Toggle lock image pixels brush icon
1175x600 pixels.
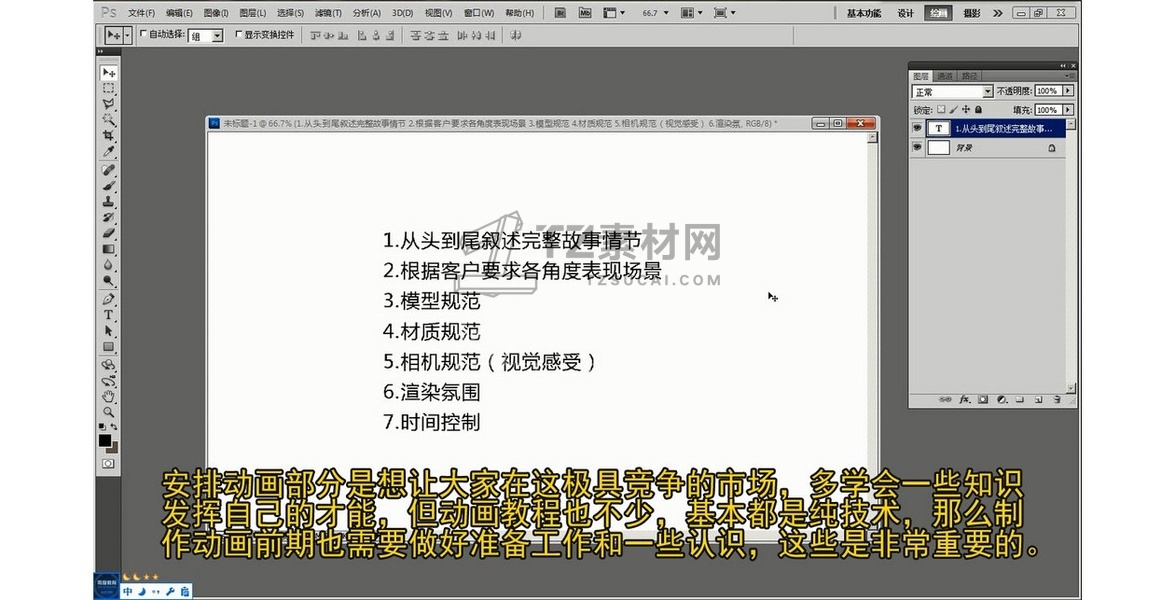coord(954,109)
